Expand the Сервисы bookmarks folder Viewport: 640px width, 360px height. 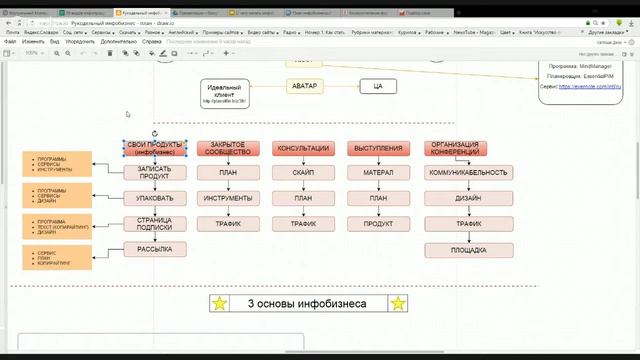tap(103, 32)
